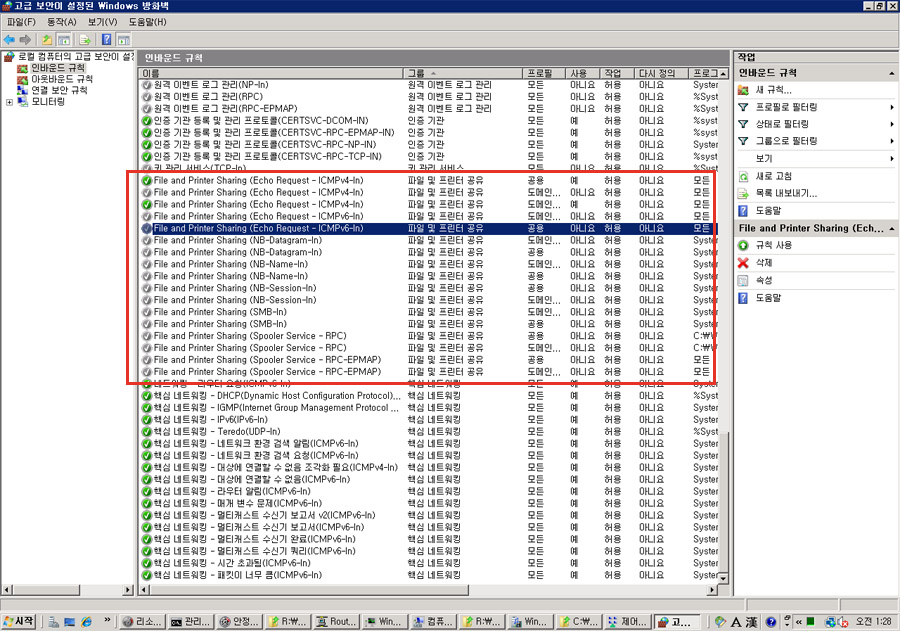
Task: Select the 원격 이벤트 로그 관리(RPC-EPMAP) rule
Action: point(226,109)
